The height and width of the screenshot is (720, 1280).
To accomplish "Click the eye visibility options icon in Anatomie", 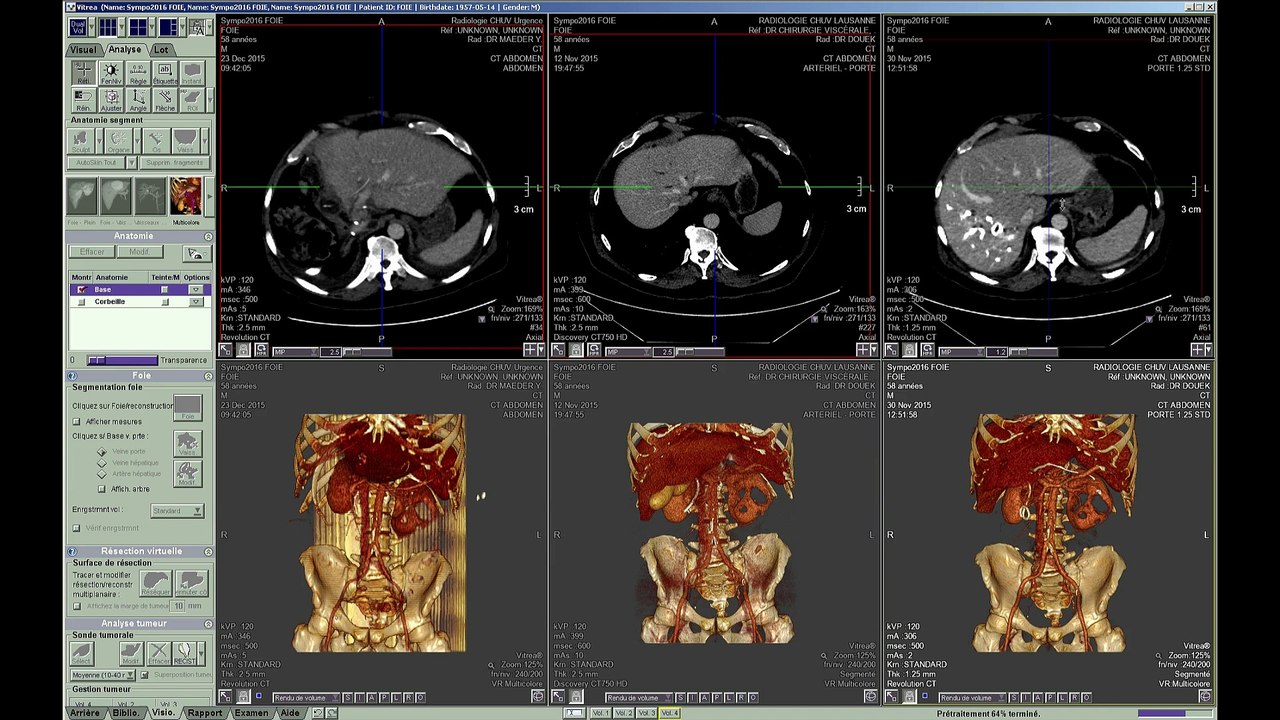I will (195, 254).
